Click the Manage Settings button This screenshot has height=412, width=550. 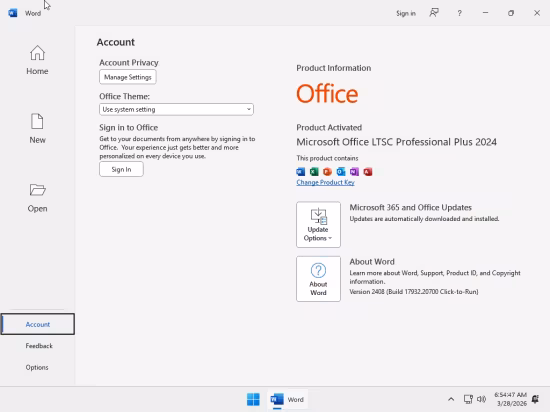tap(128, 77)
